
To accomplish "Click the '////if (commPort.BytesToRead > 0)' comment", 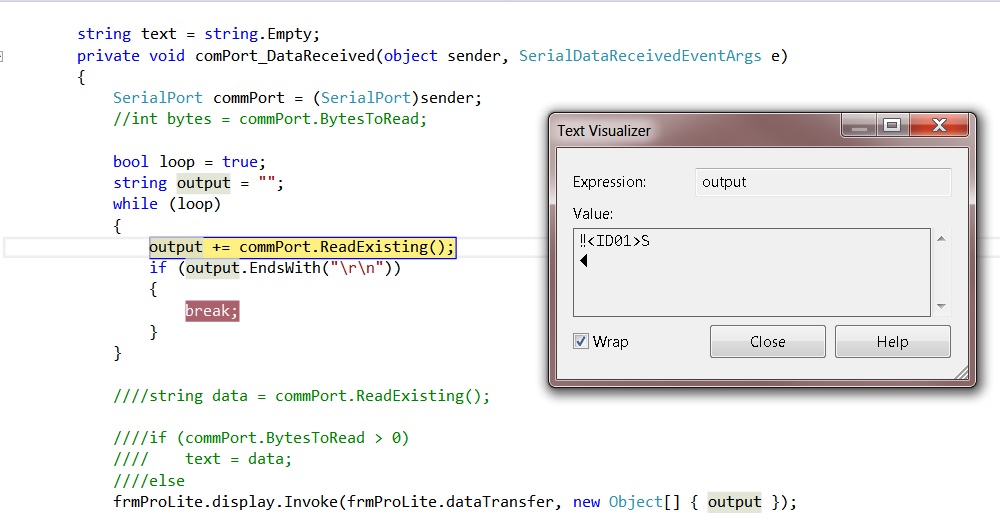I will click(261, 438).
